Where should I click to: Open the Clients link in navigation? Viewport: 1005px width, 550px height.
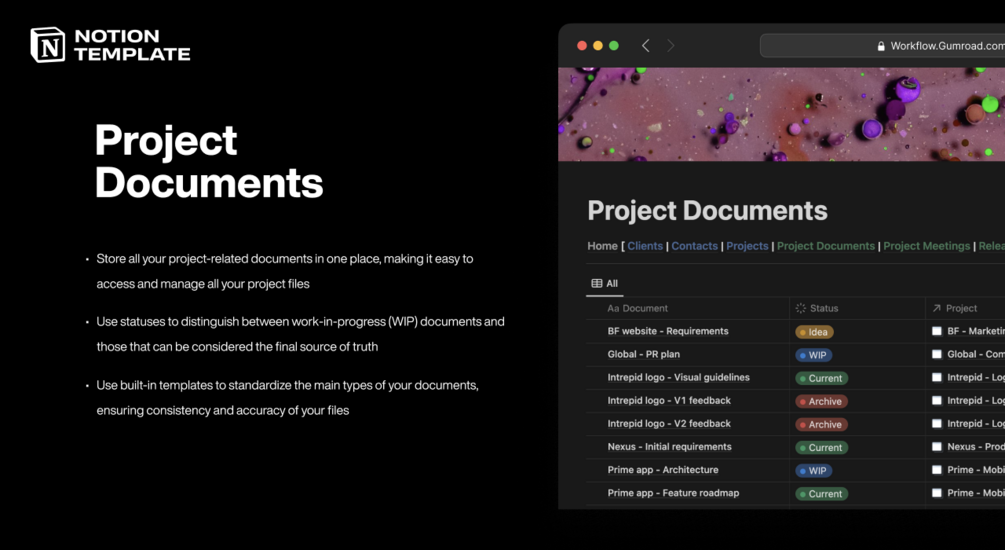(x=645, y=246)
